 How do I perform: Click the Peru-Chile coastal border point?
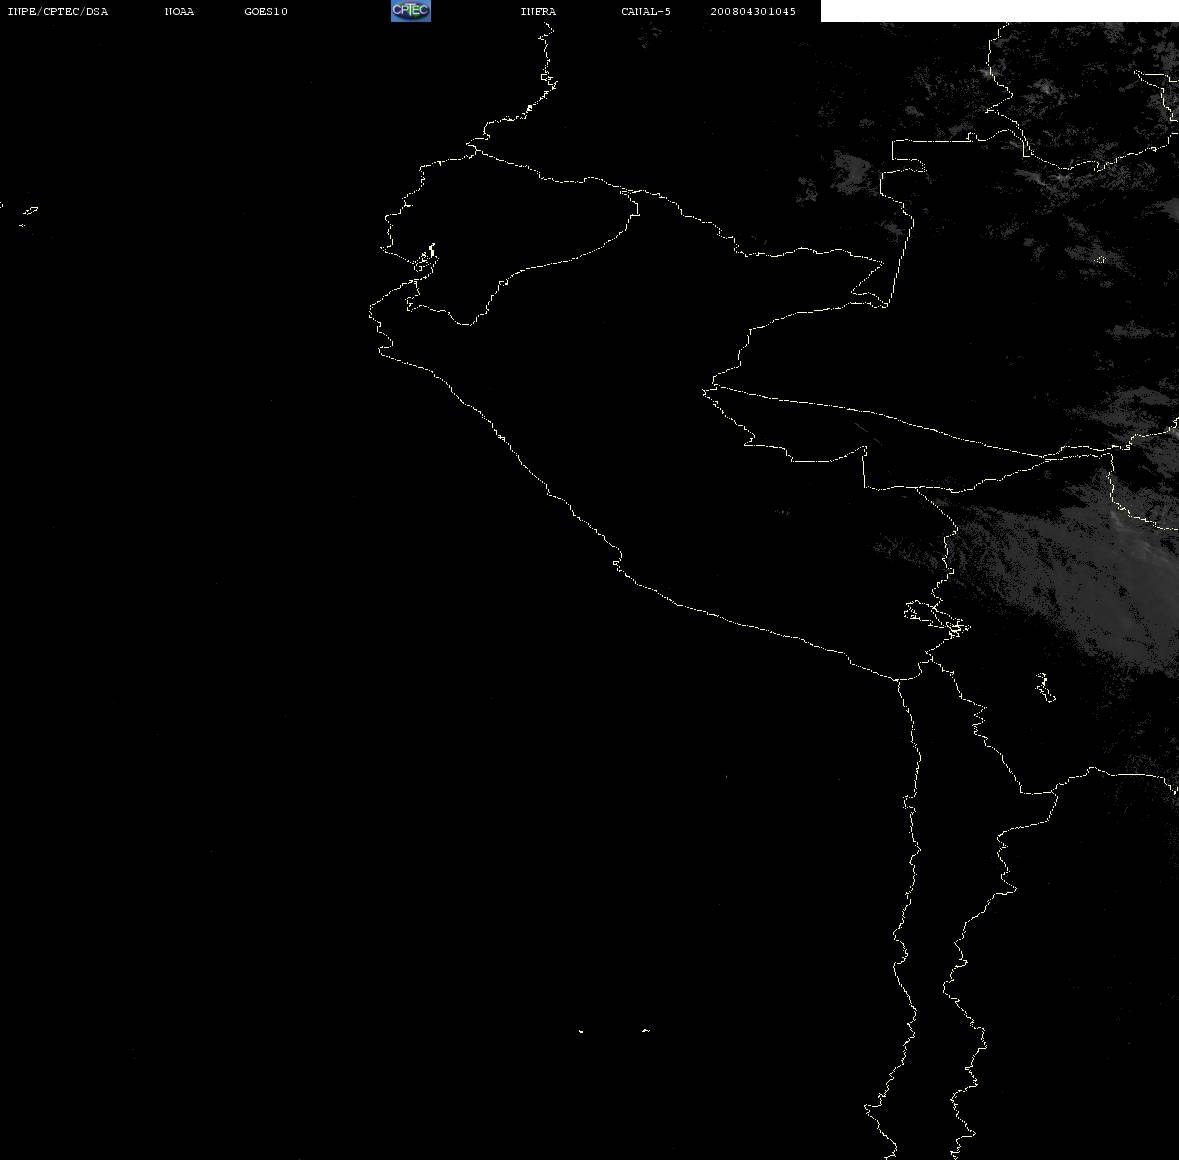pyautogui.click(x=898, y=679)
